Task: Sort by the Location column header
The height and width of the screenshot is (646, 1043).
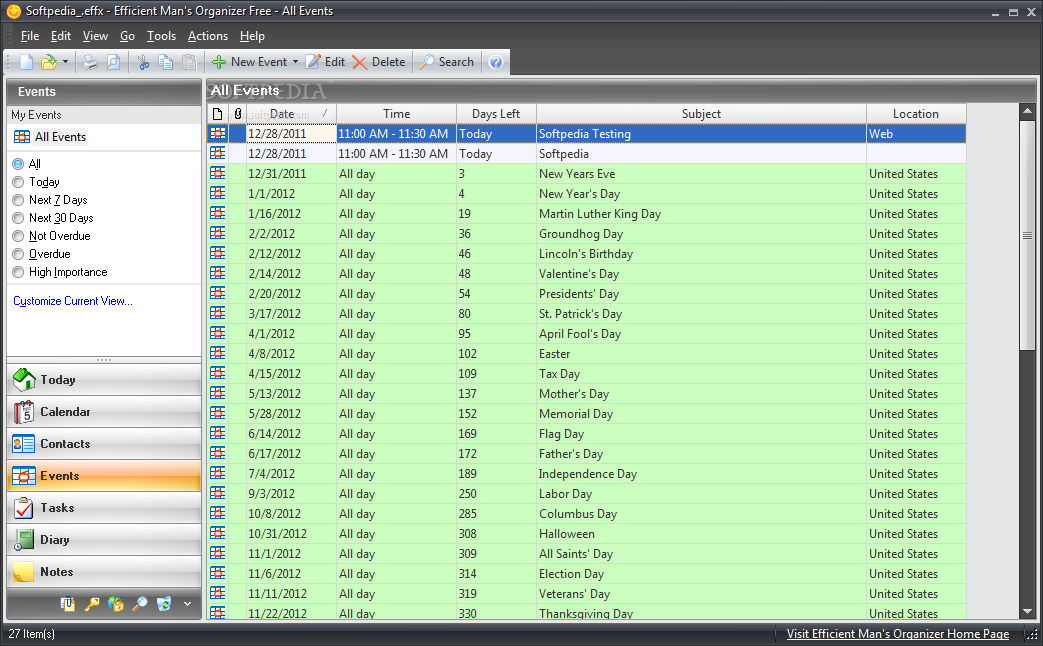Action: point(916,114)
